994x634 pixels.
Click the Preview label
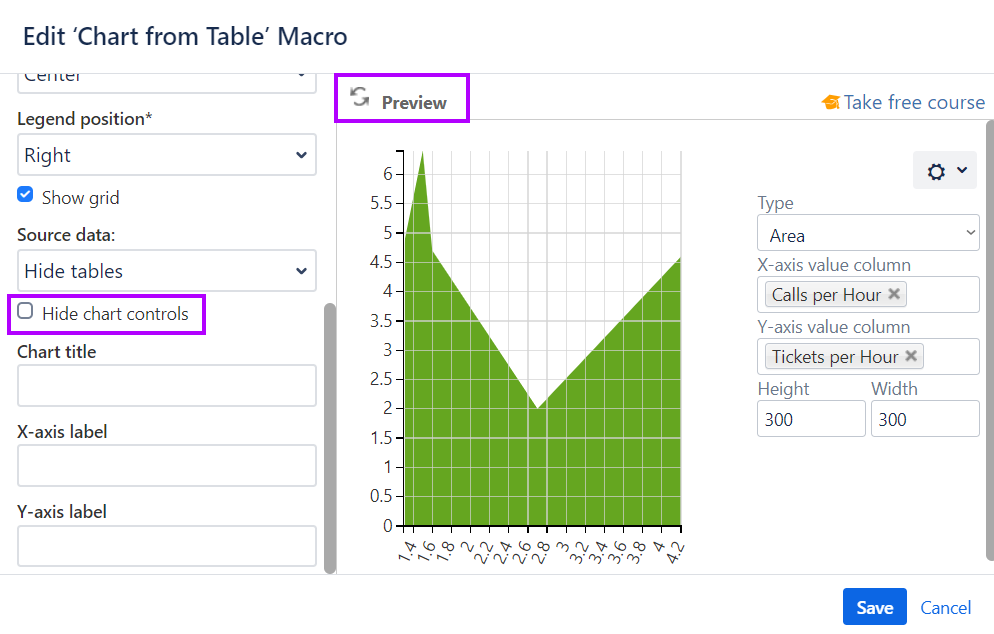point(414,102)
